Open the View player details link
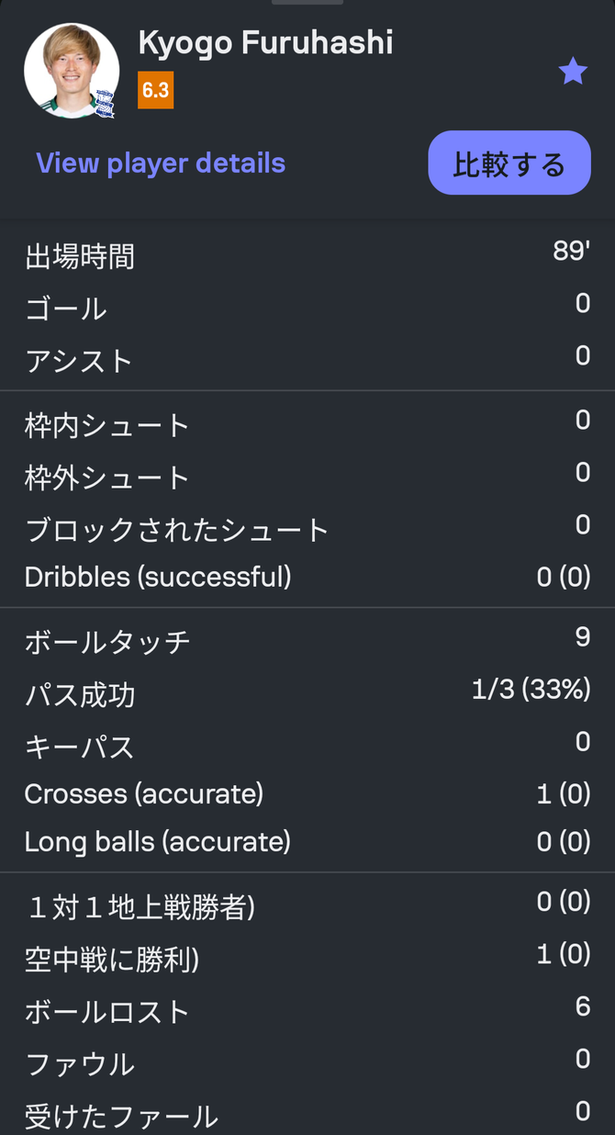 pyautogui.click(x=160, y=163)
